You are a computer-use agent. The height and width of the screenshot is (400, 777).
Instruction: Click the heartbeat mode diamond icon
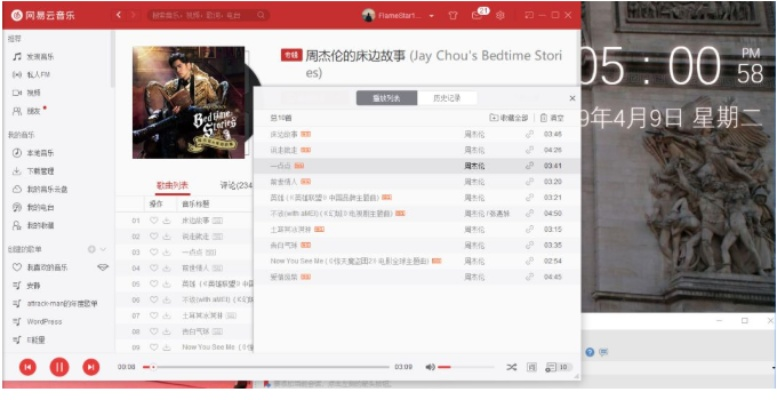tap(103, 268)
